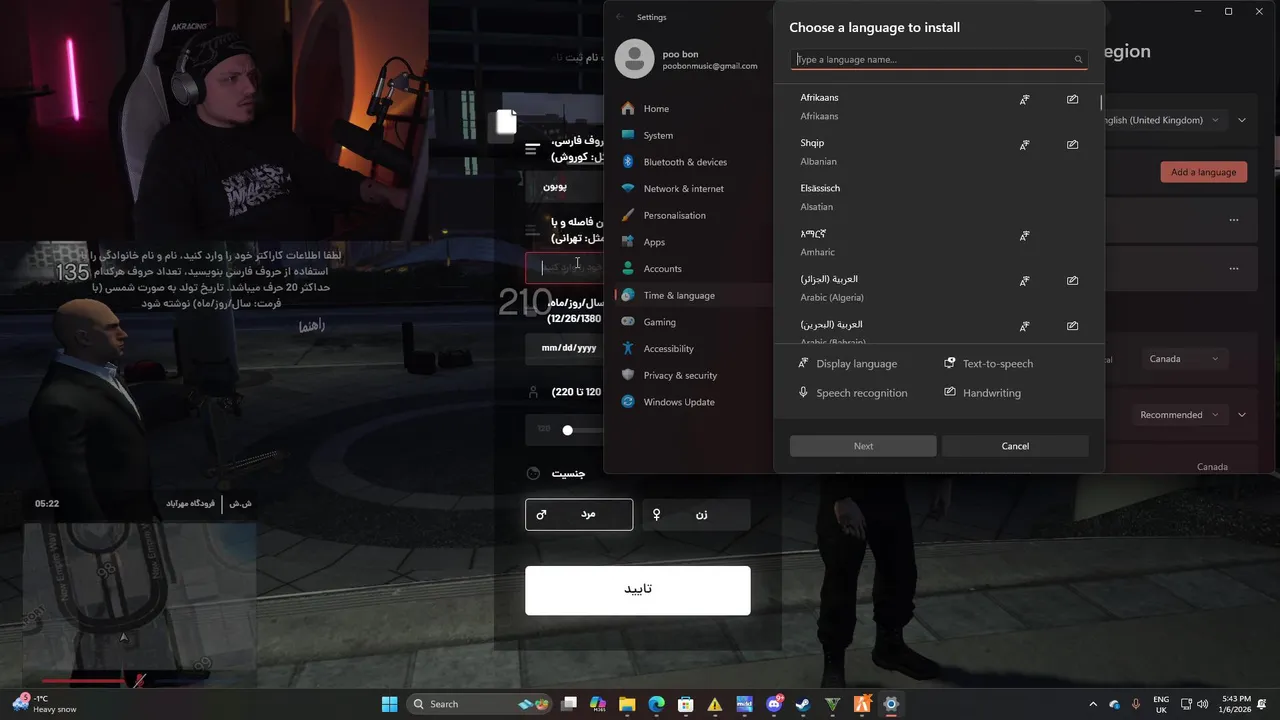Image resolution: width=1280 pixels, height=720 pixels.
Task: Select the female زن gender option
Action: (696, 514)
